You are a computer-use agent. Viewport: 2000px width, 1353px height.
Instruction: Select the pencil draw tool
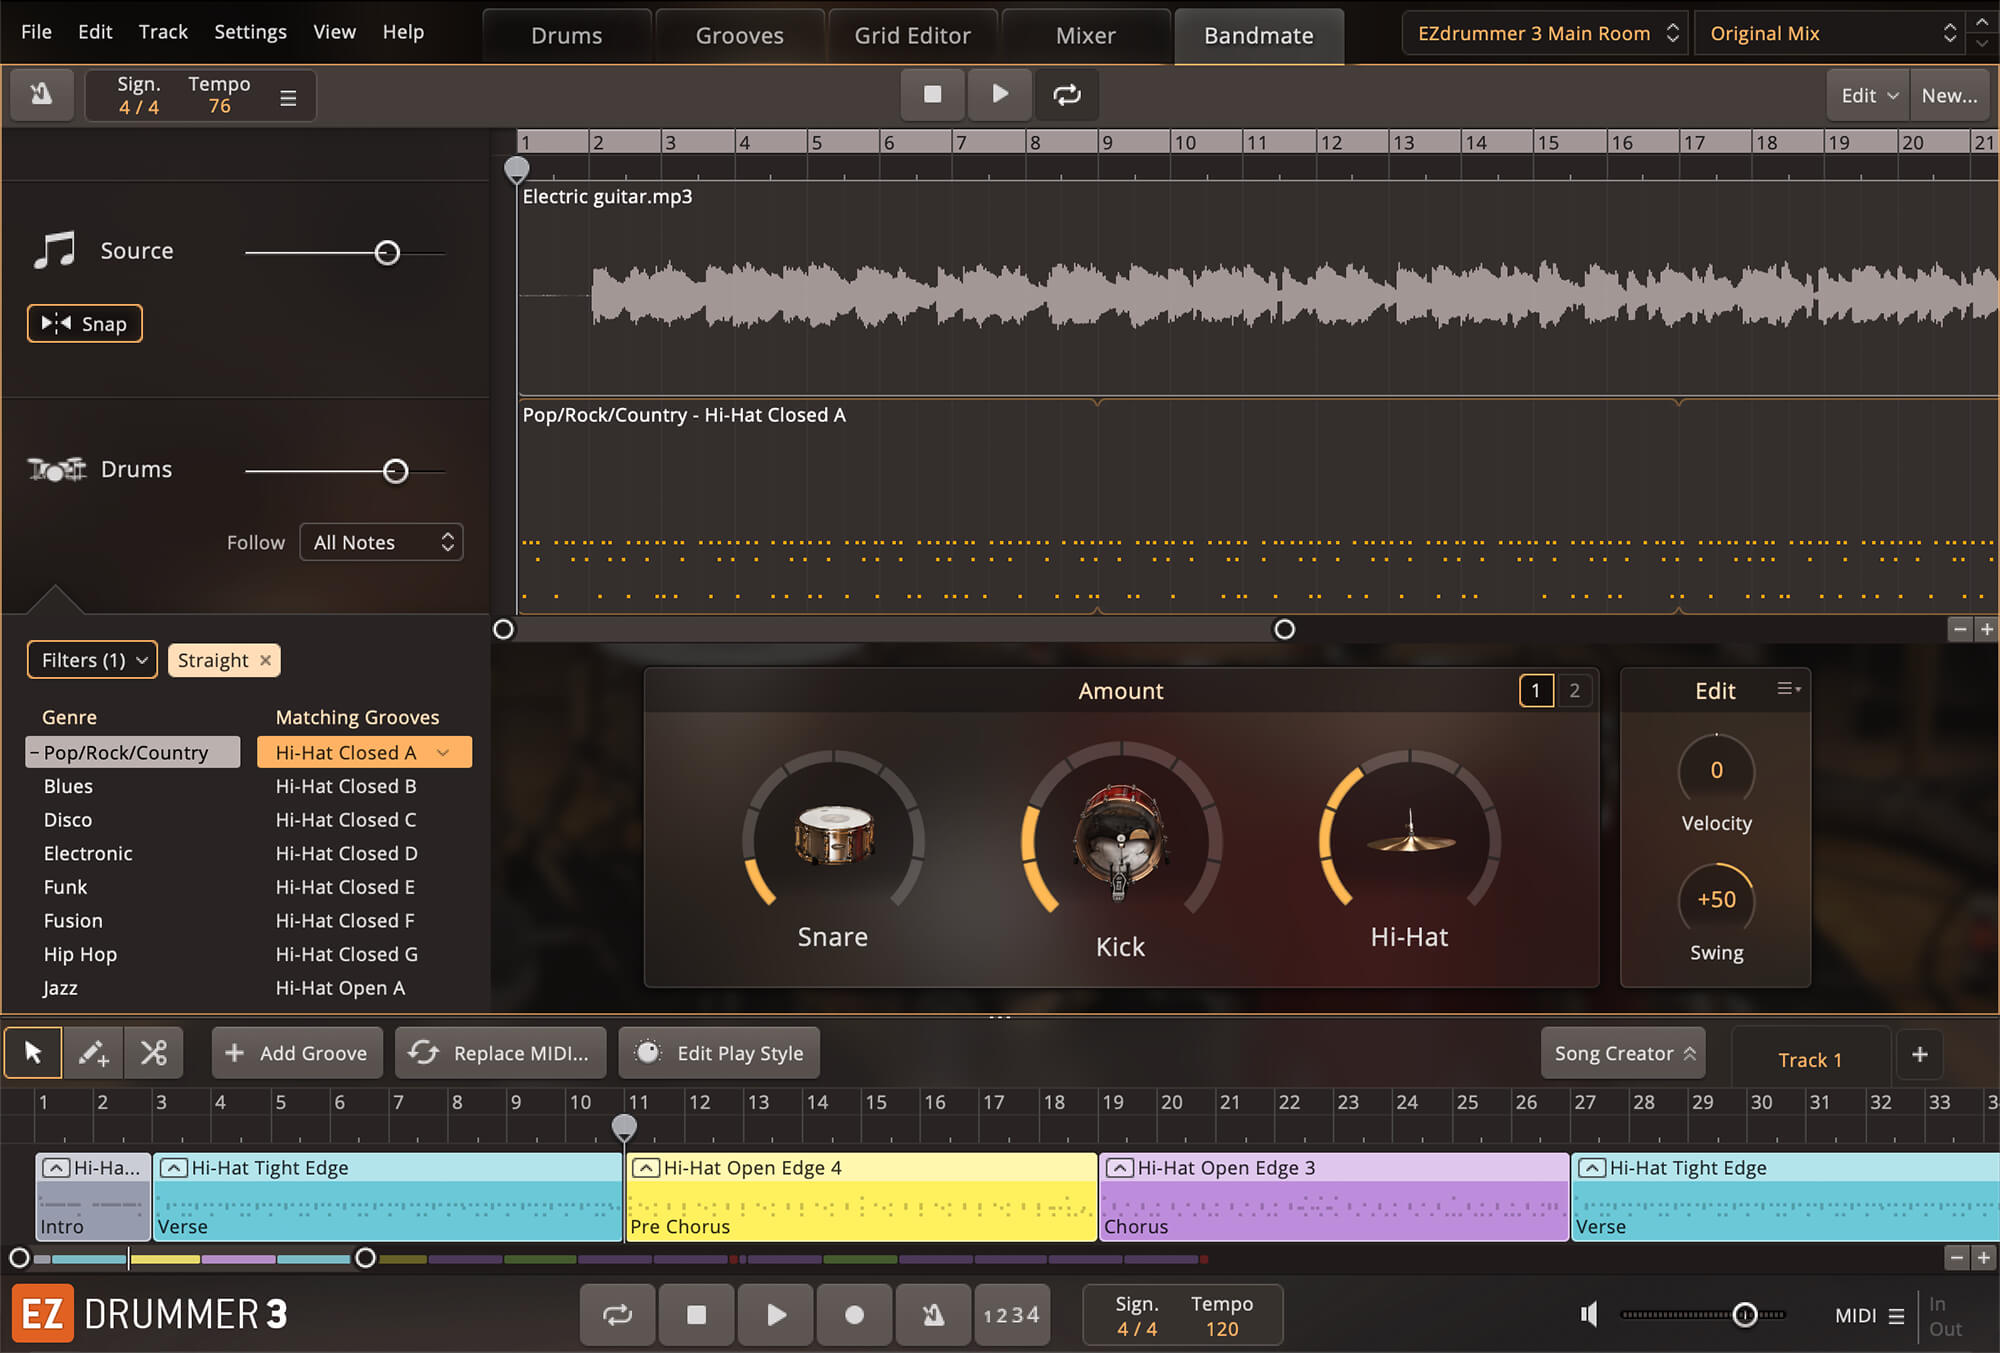point(93,1053)
